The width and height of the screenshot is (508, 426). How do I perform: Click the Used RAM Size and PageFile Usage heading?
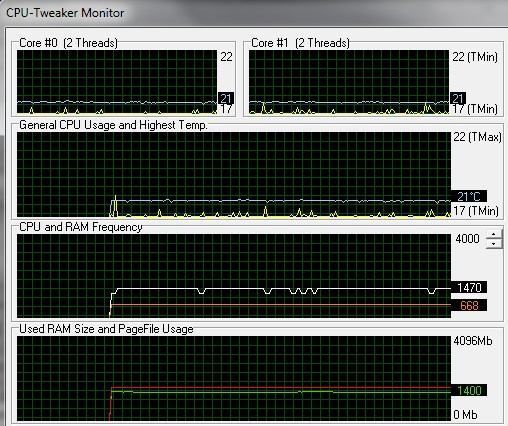click(106, 329)
